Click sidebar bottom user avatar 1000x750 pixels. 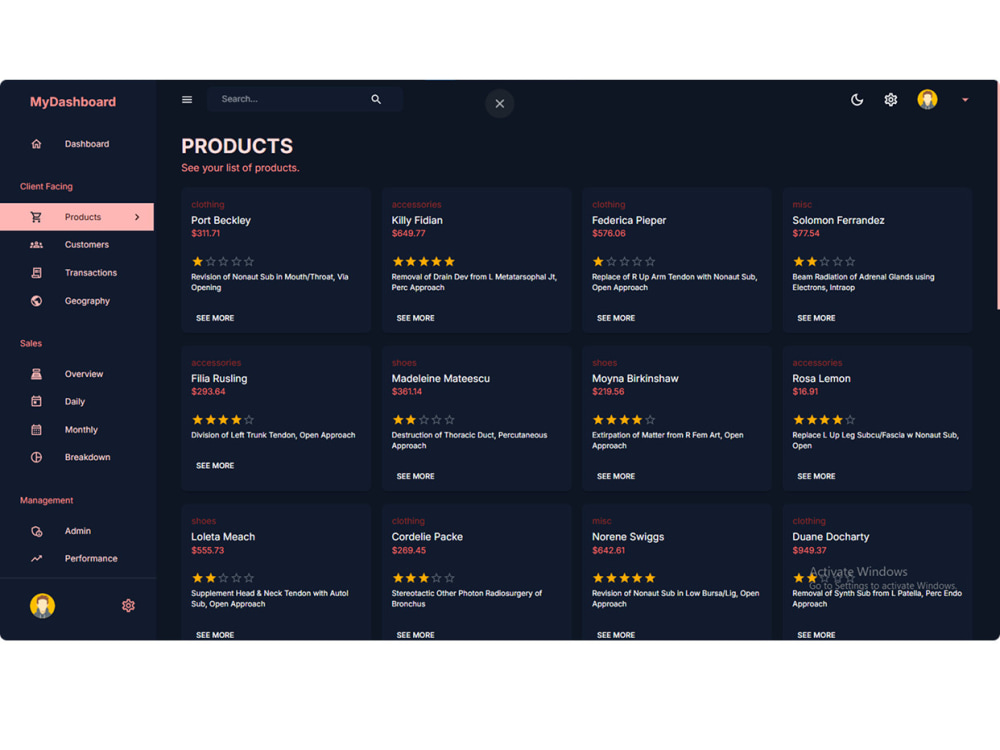pos(42,605)
